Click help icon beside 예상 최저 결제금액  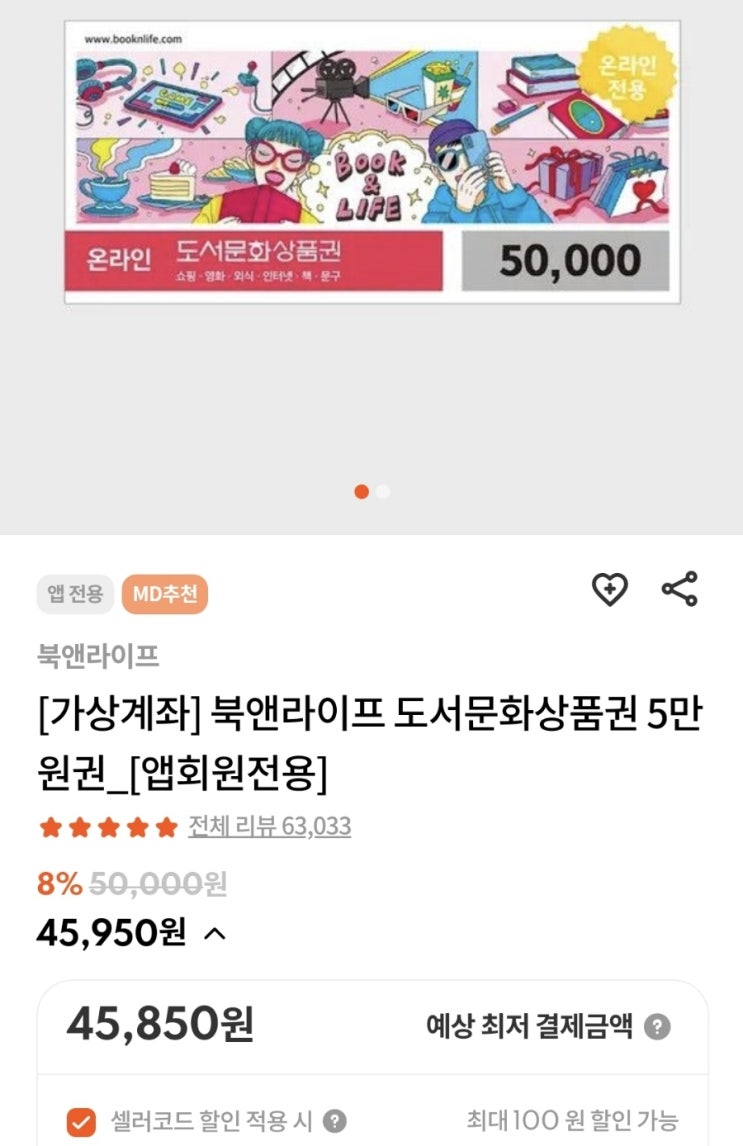tap(657, 1027)
